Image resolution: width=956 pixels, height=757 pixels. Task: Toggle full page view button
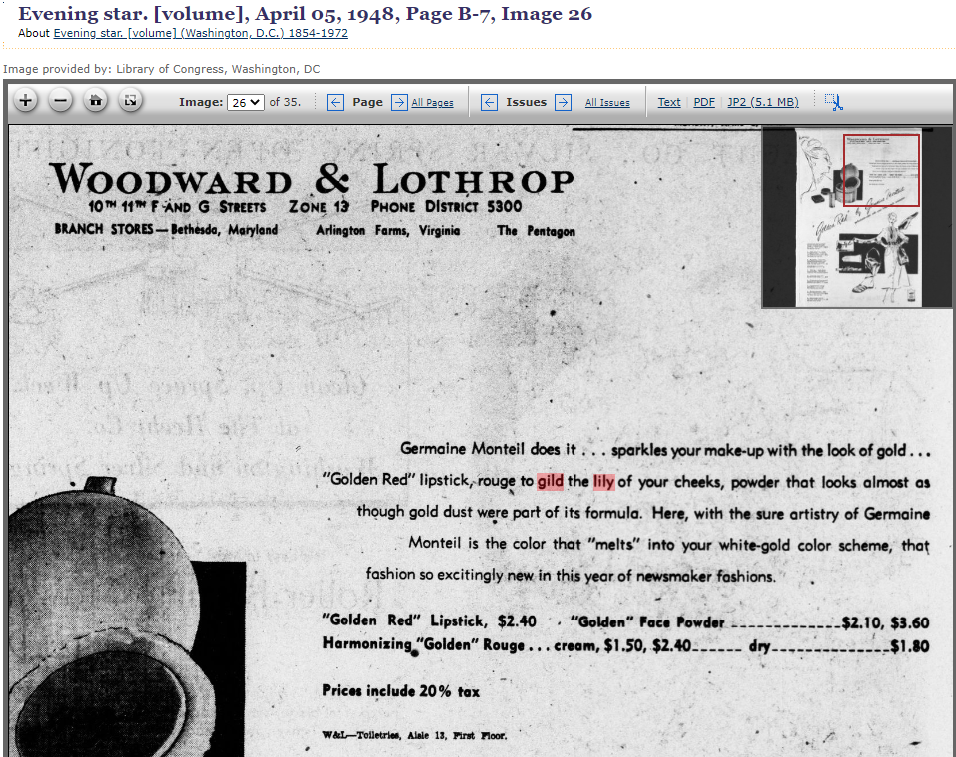[130, 101]
